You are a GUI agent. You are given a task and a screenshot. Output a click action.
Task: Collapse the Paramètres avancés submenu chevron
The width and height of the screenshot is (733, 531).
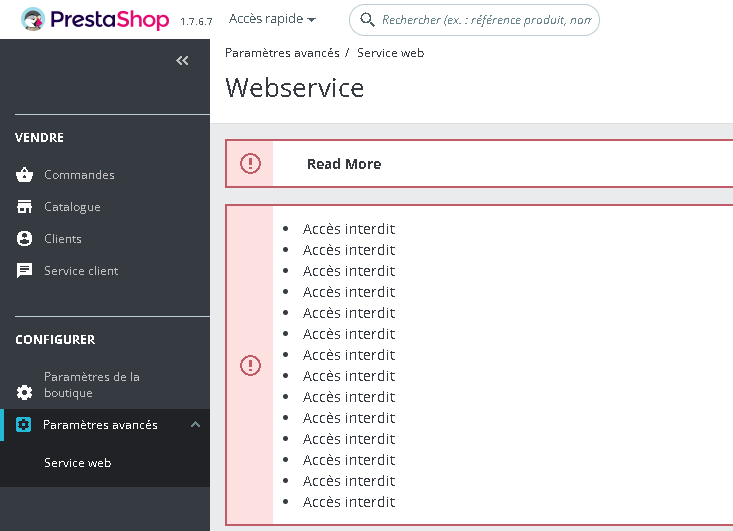click(195, 424)
